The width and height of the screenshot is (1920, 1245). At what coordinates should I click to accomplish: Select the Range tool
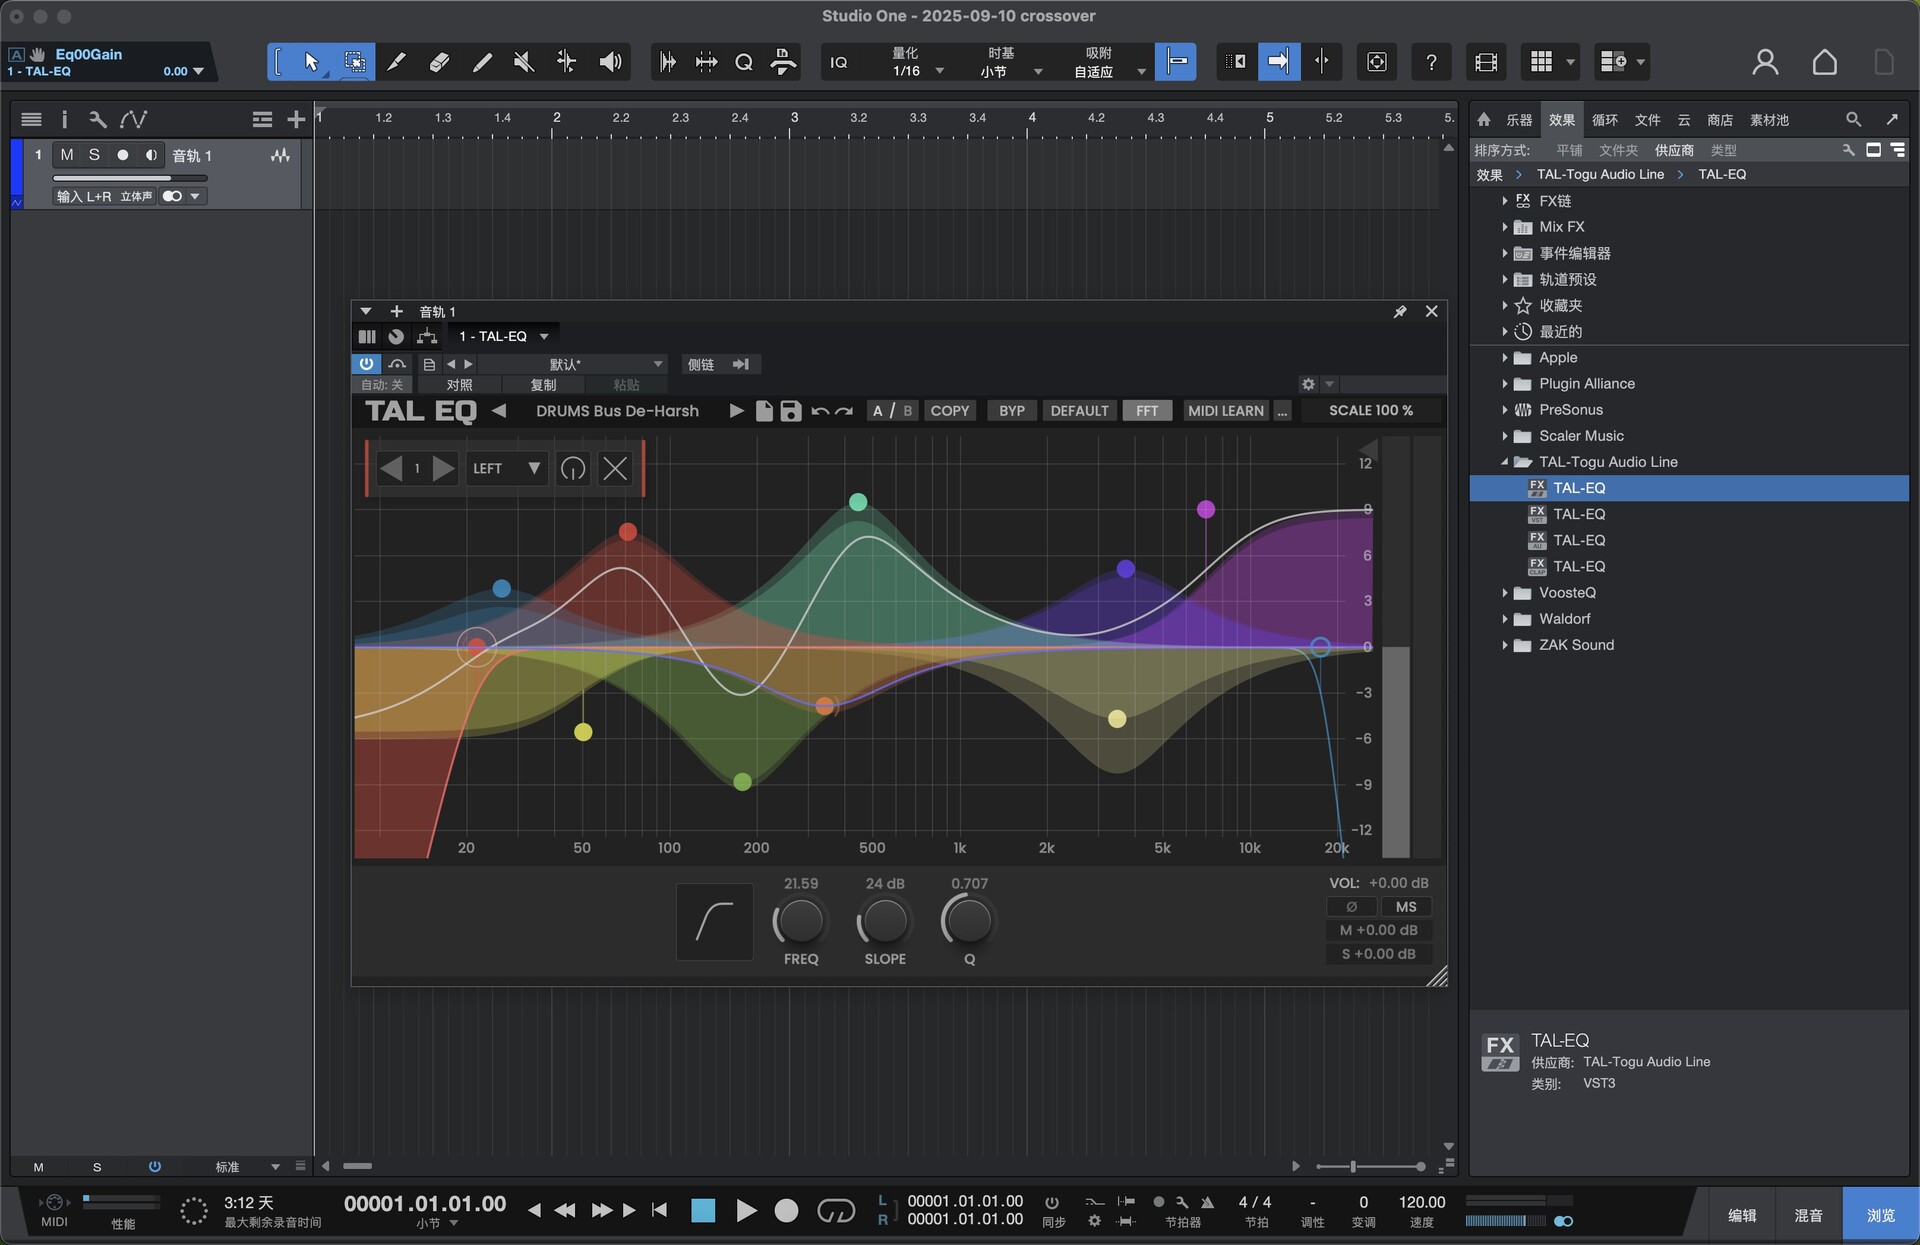[x=354, y=62]
